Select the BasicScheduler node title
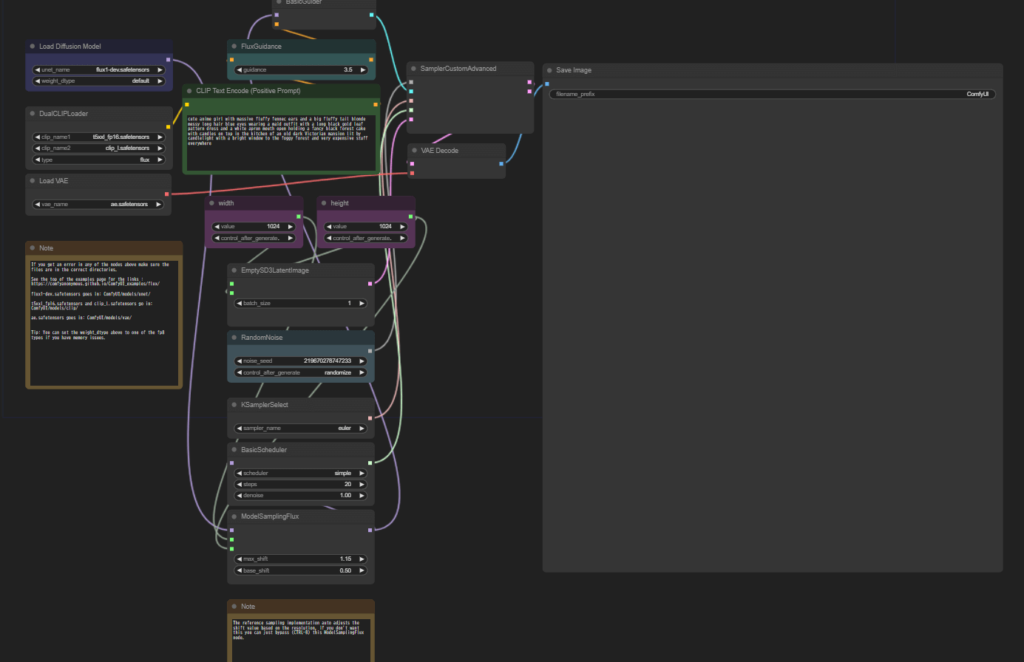1024x662 pixels. 264,450
